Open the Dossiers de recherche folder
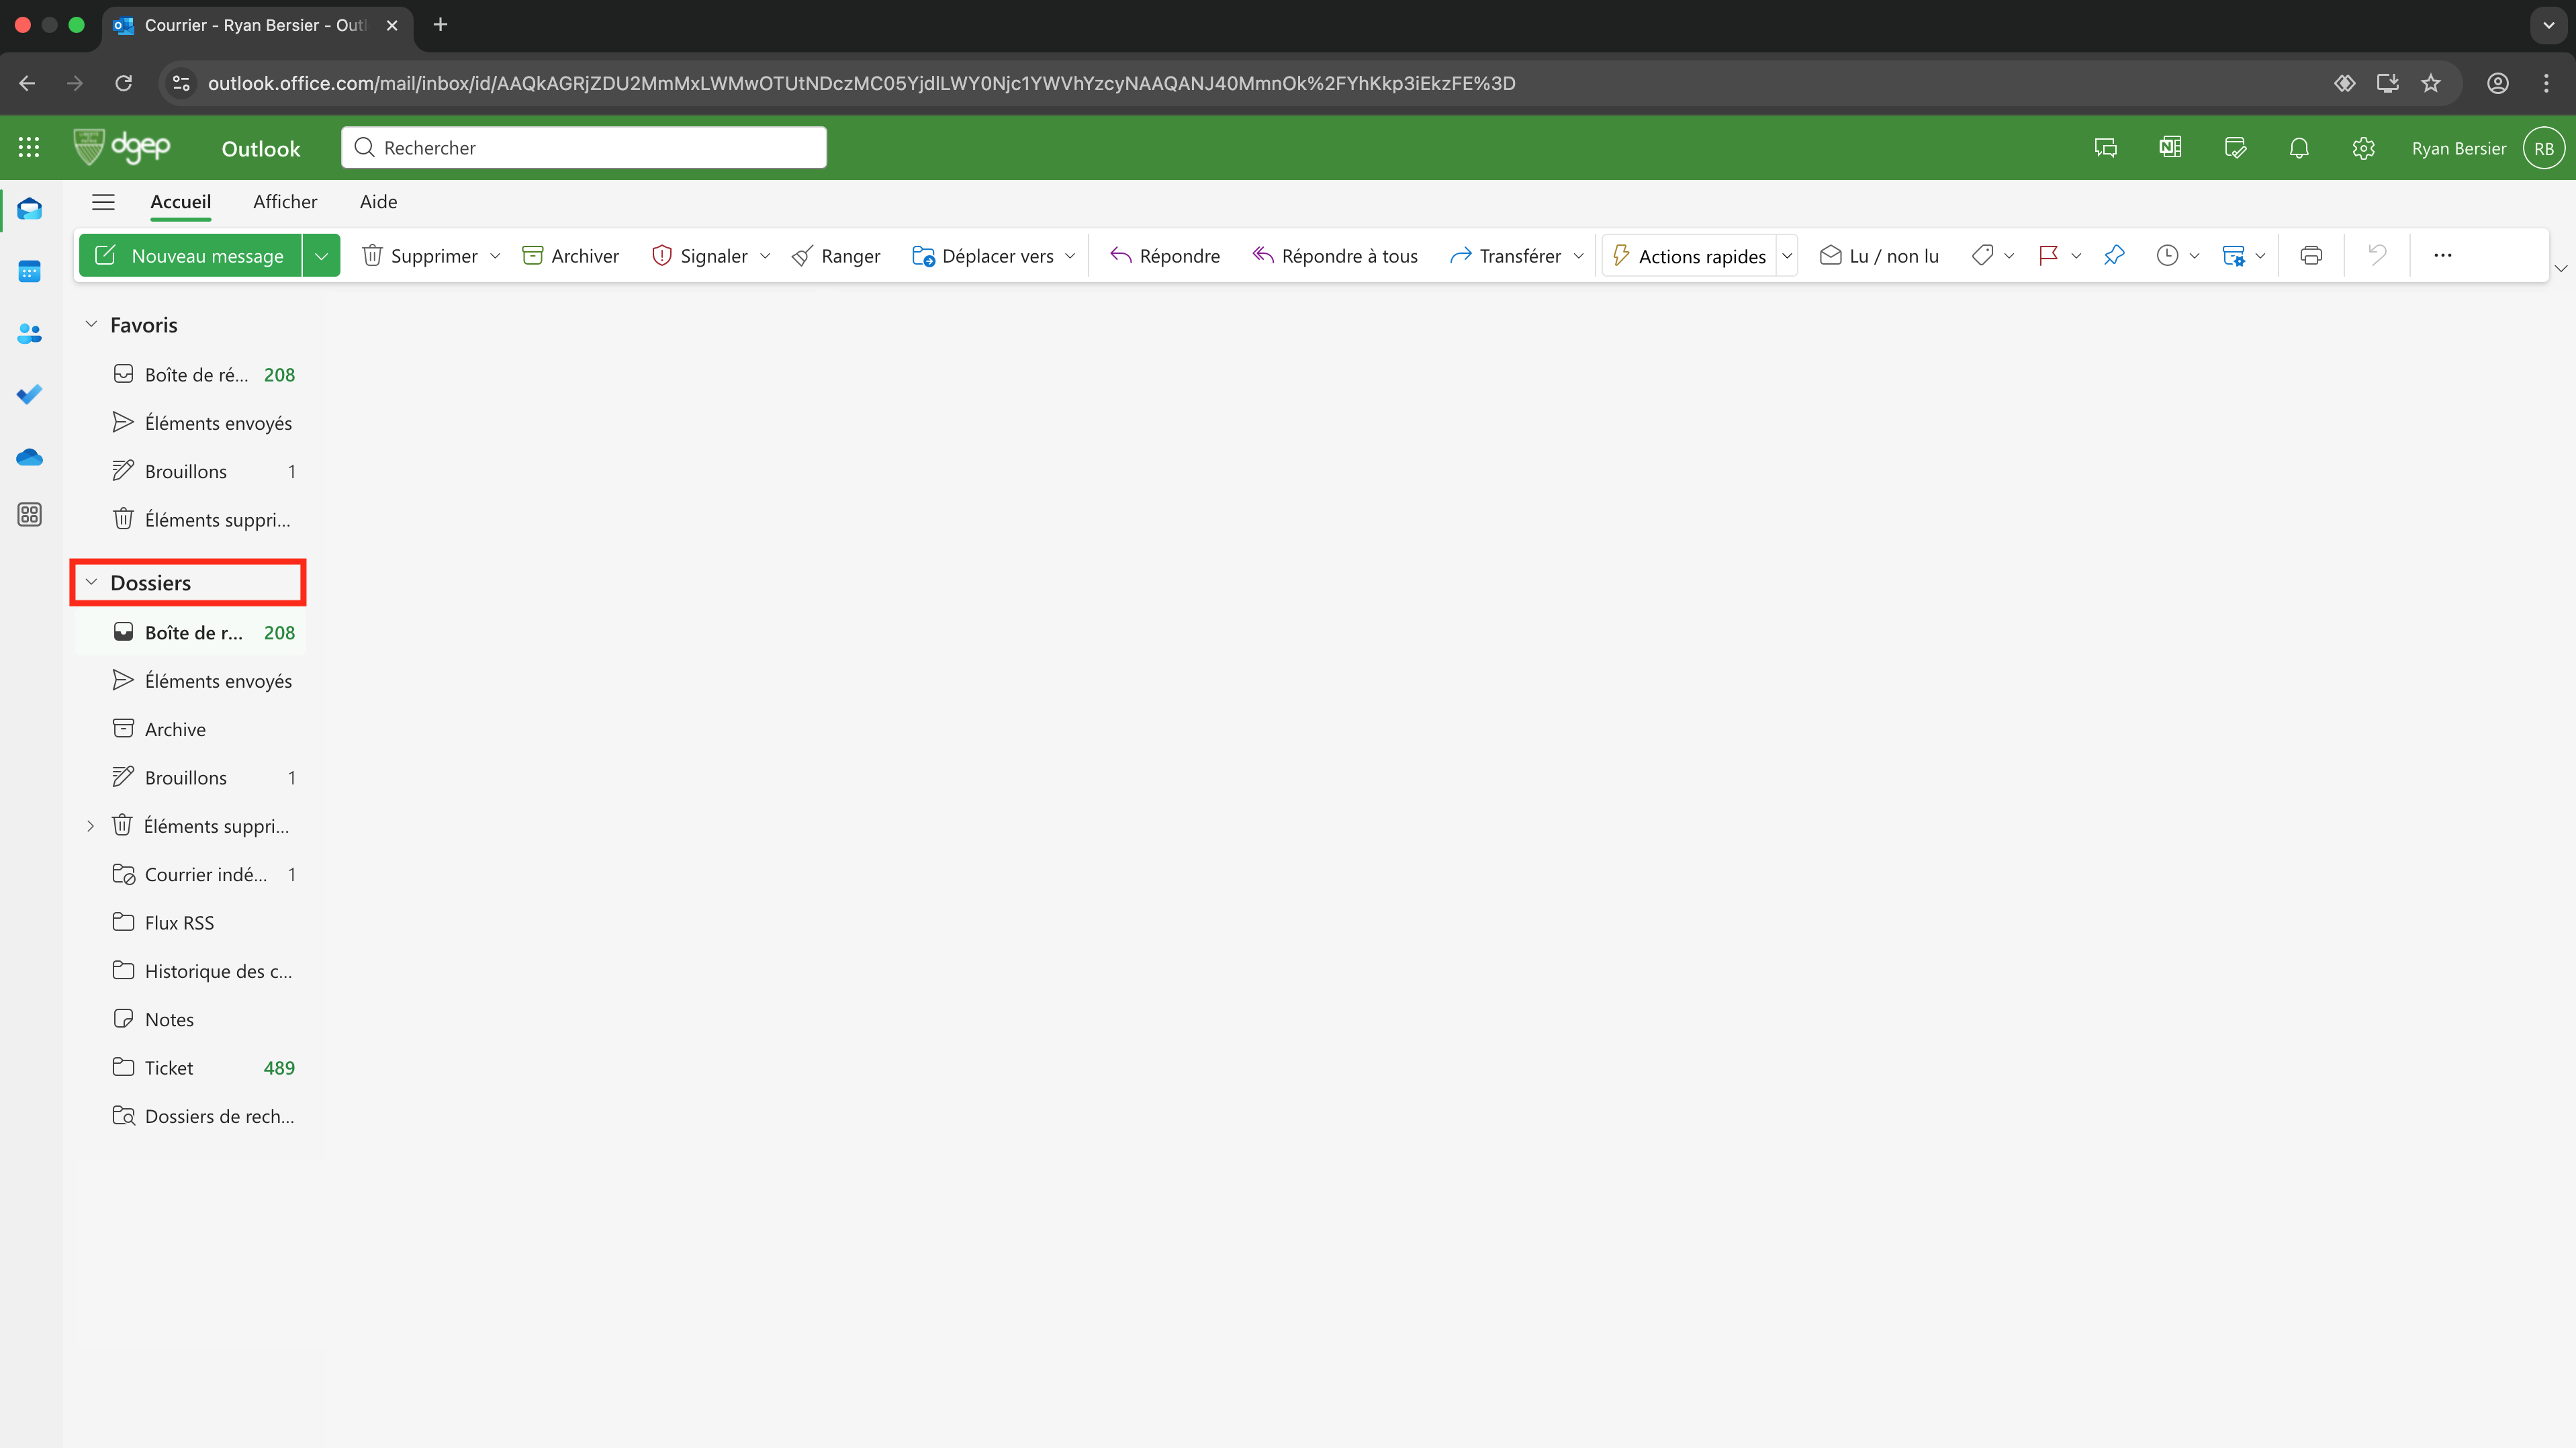This screenshot has width=2576, height=1448. 190,1117
